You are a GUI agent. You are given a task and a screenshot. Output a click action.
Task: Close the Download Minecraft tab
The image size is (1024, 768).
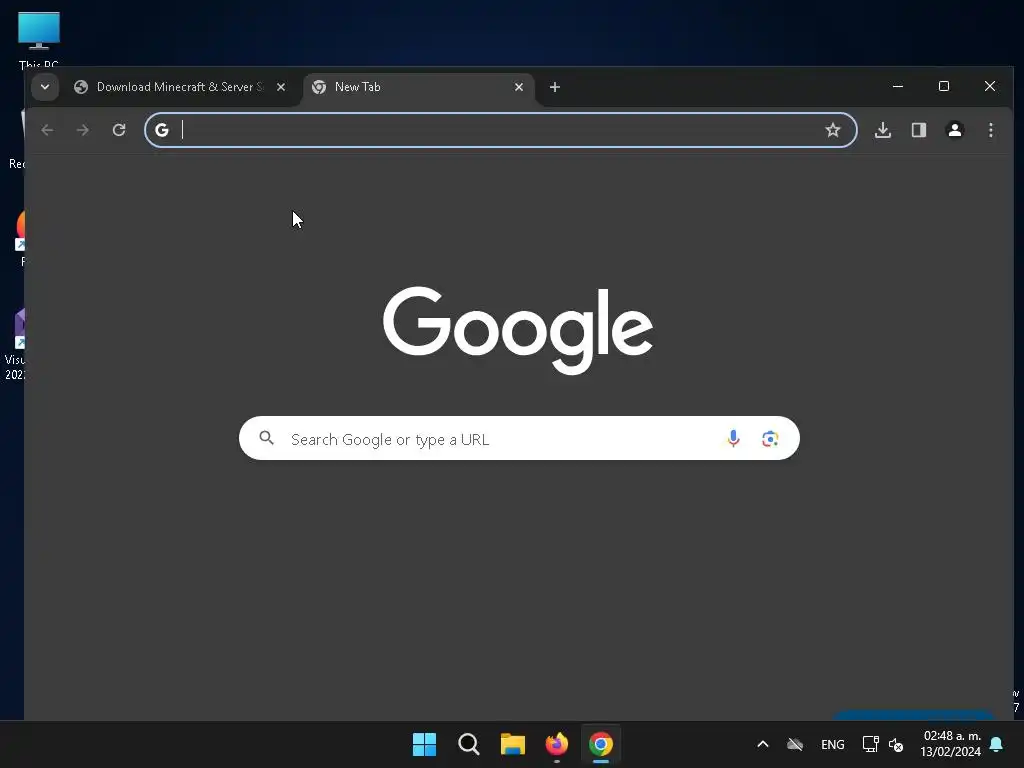click(x=281, y=87)
